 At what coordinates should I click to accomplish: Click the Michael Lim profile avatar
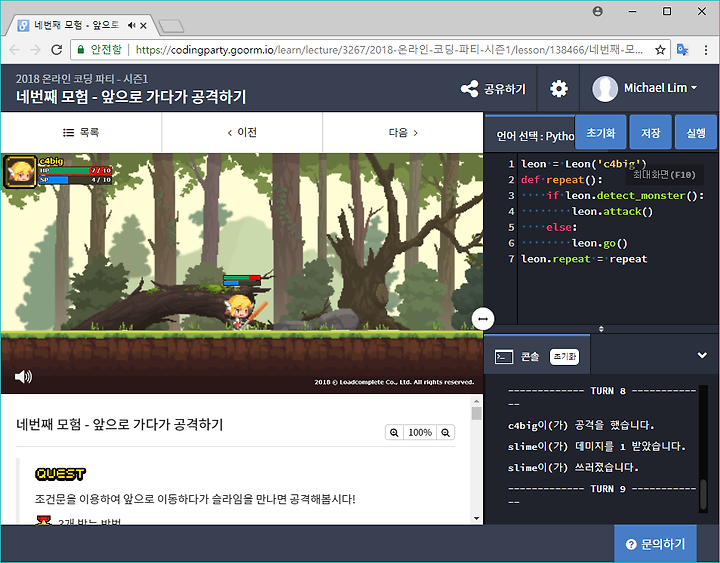click(x=605, y=88)
